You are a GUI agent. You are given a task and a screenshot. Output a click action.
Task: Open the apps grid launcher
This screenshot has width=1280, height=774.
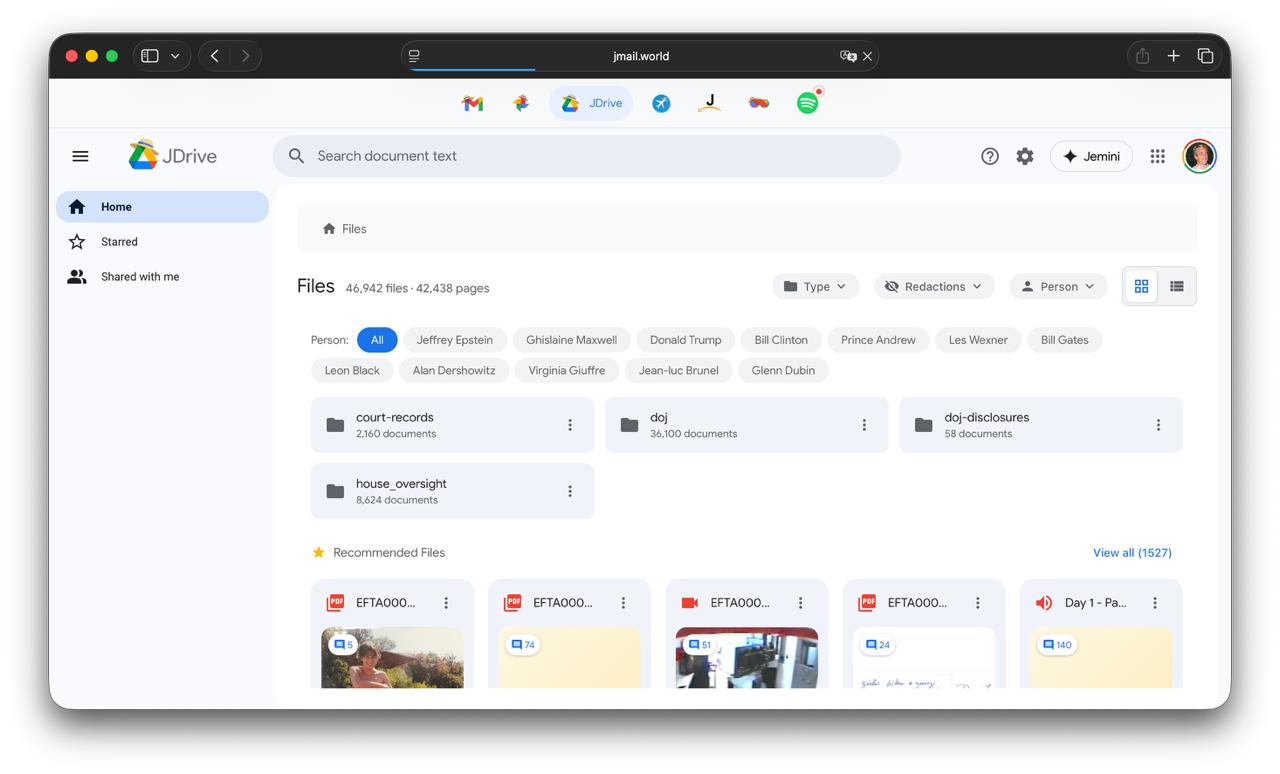[1158, 156]
